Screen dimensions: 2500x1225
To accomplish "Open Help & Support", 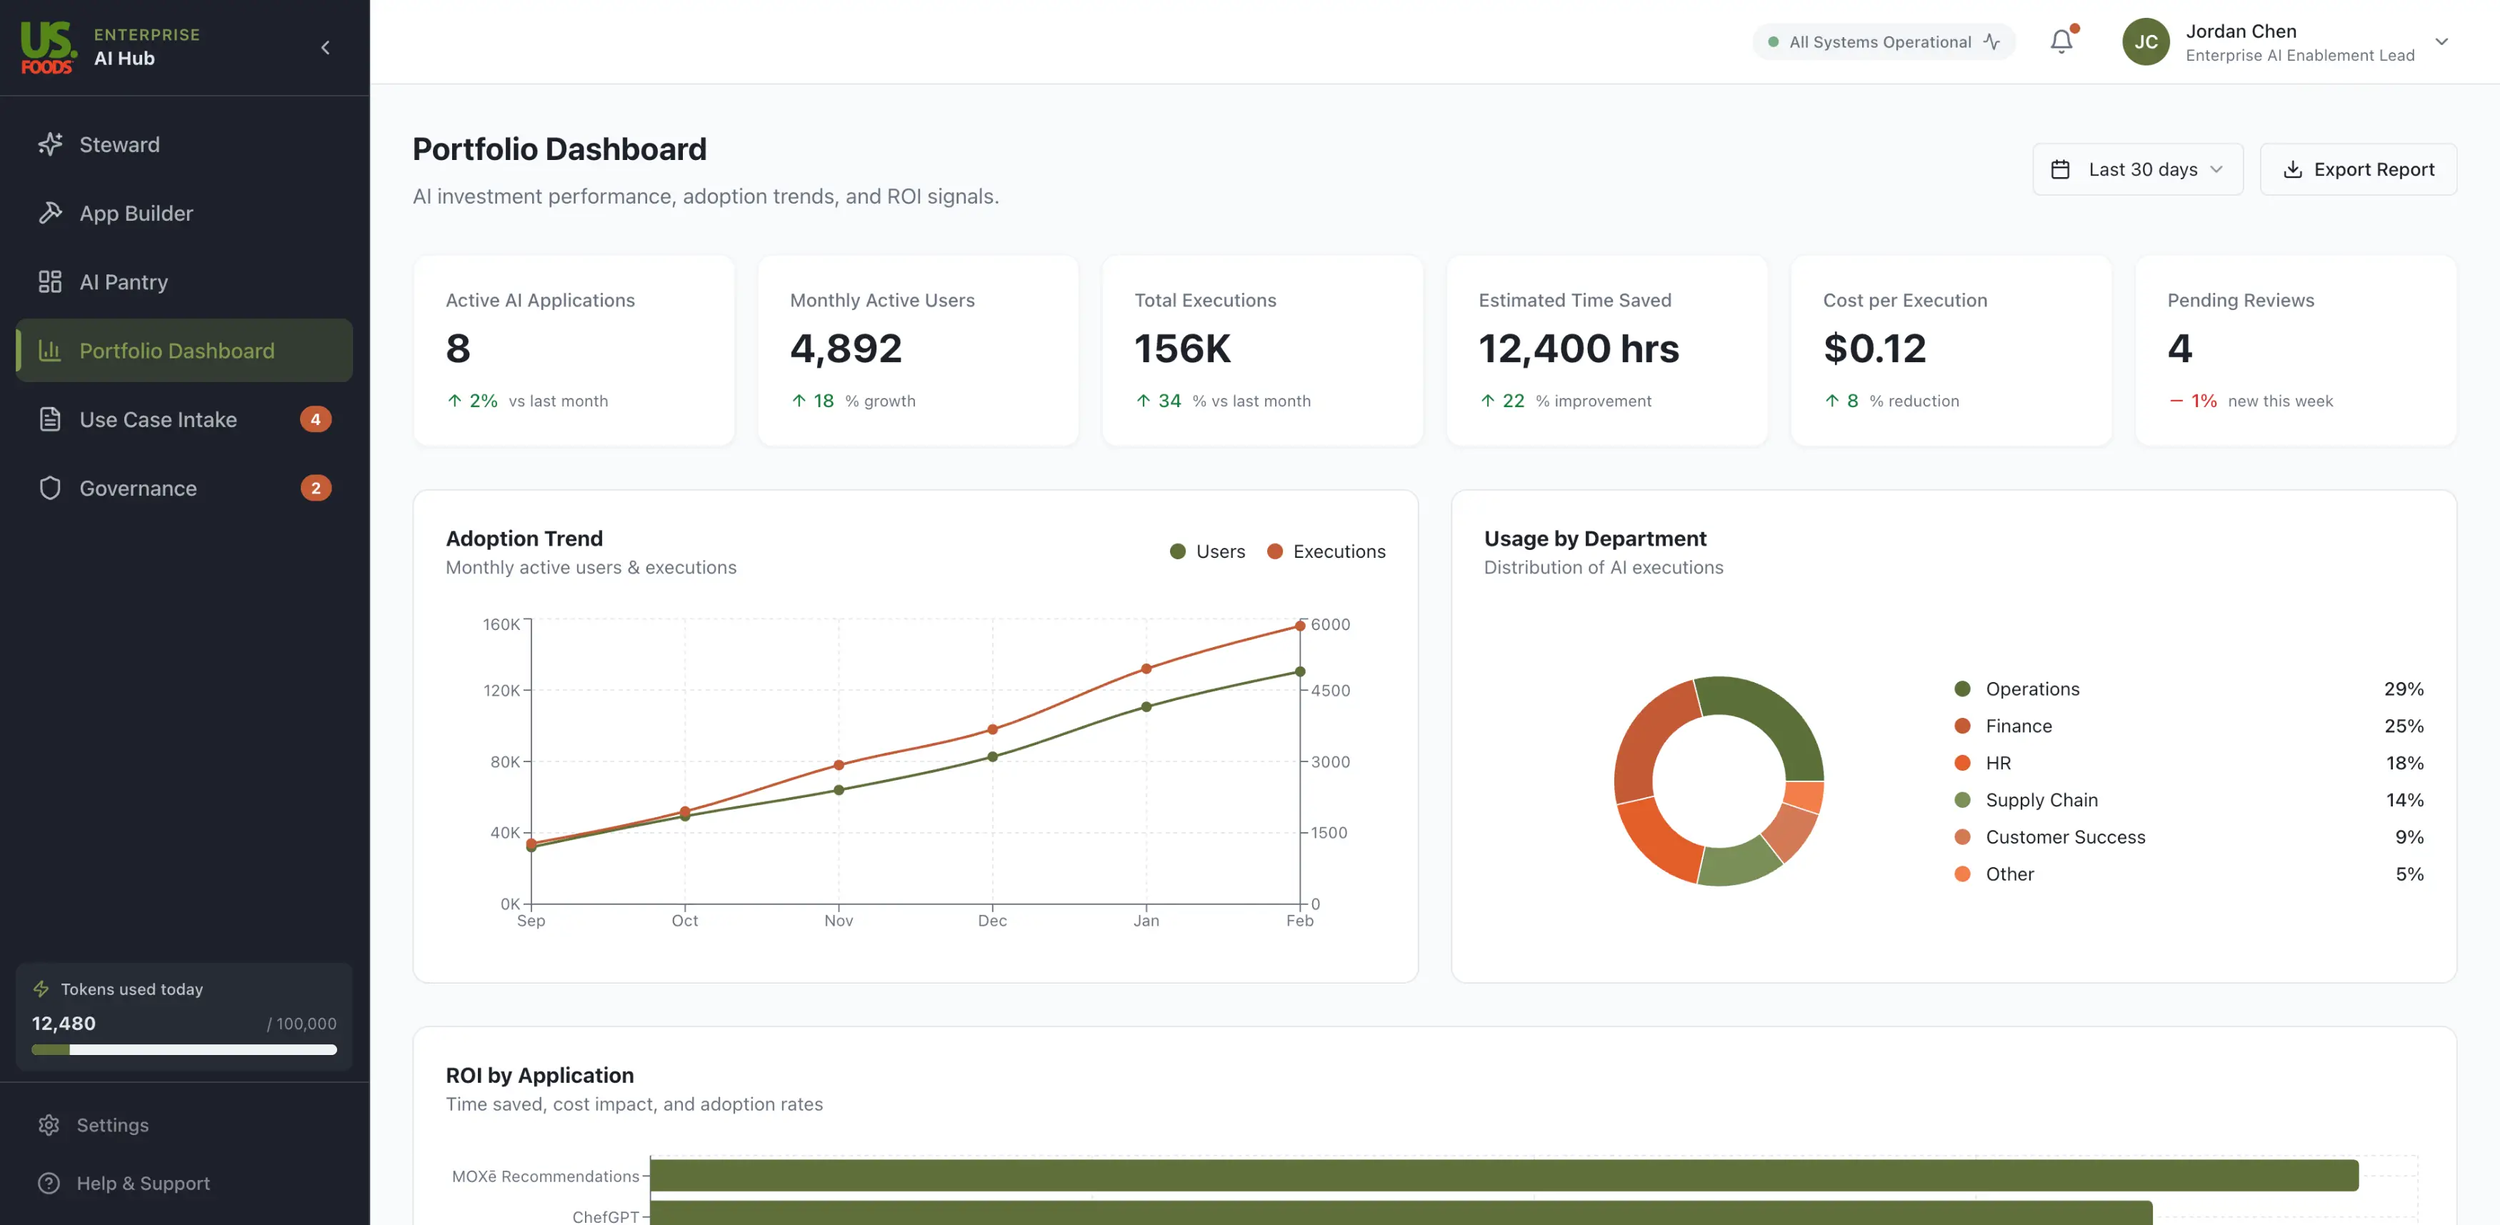I will coord(142,1183).
